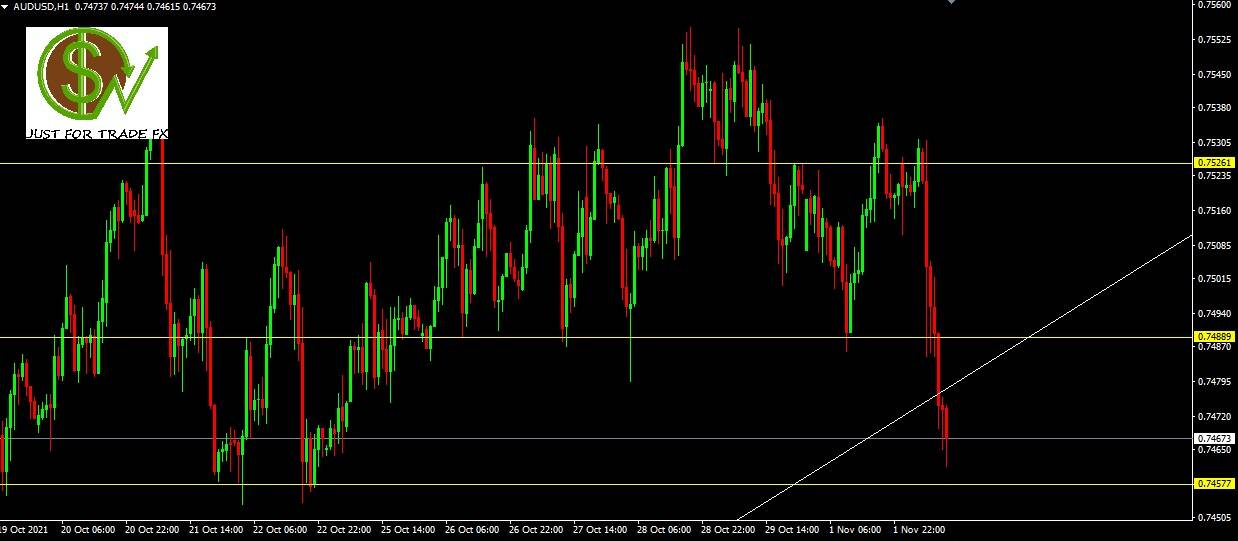Click the 26 Oct 06:00 time label
This screenshot has width=1238, height=541.
click(x=472, y=529)
